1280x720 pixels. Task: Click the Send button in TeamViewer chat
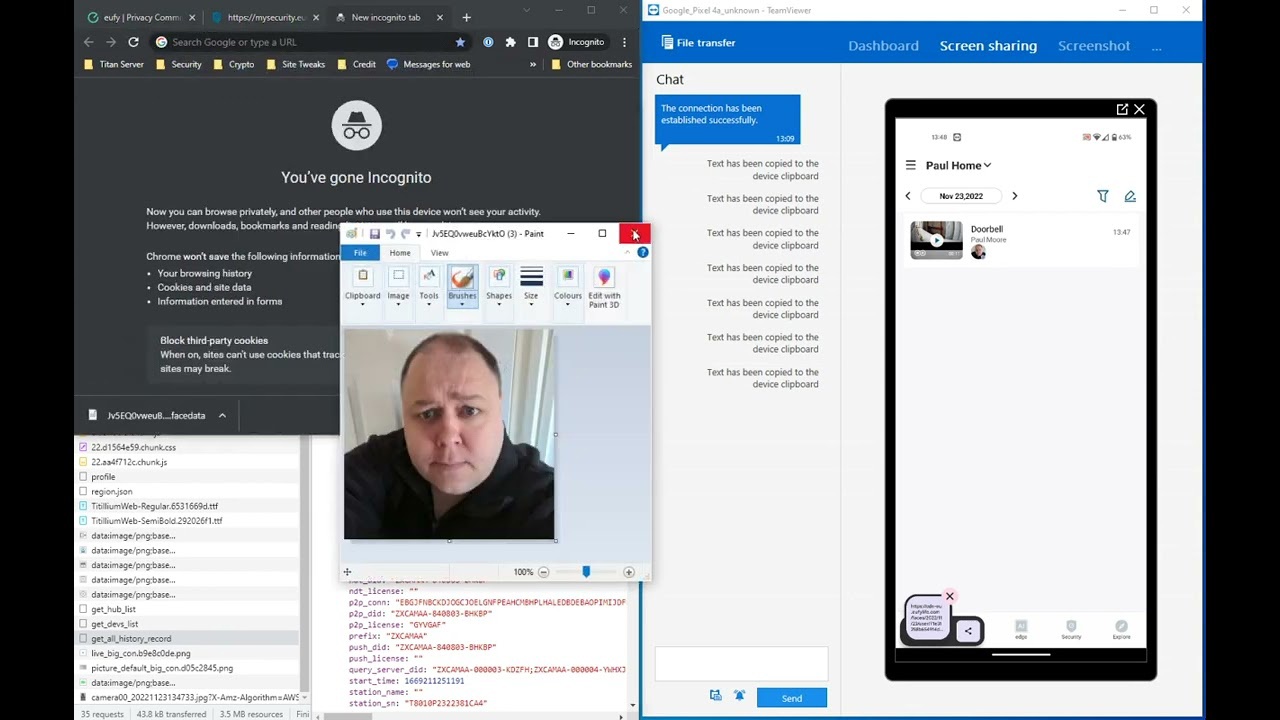click(791, 698)
